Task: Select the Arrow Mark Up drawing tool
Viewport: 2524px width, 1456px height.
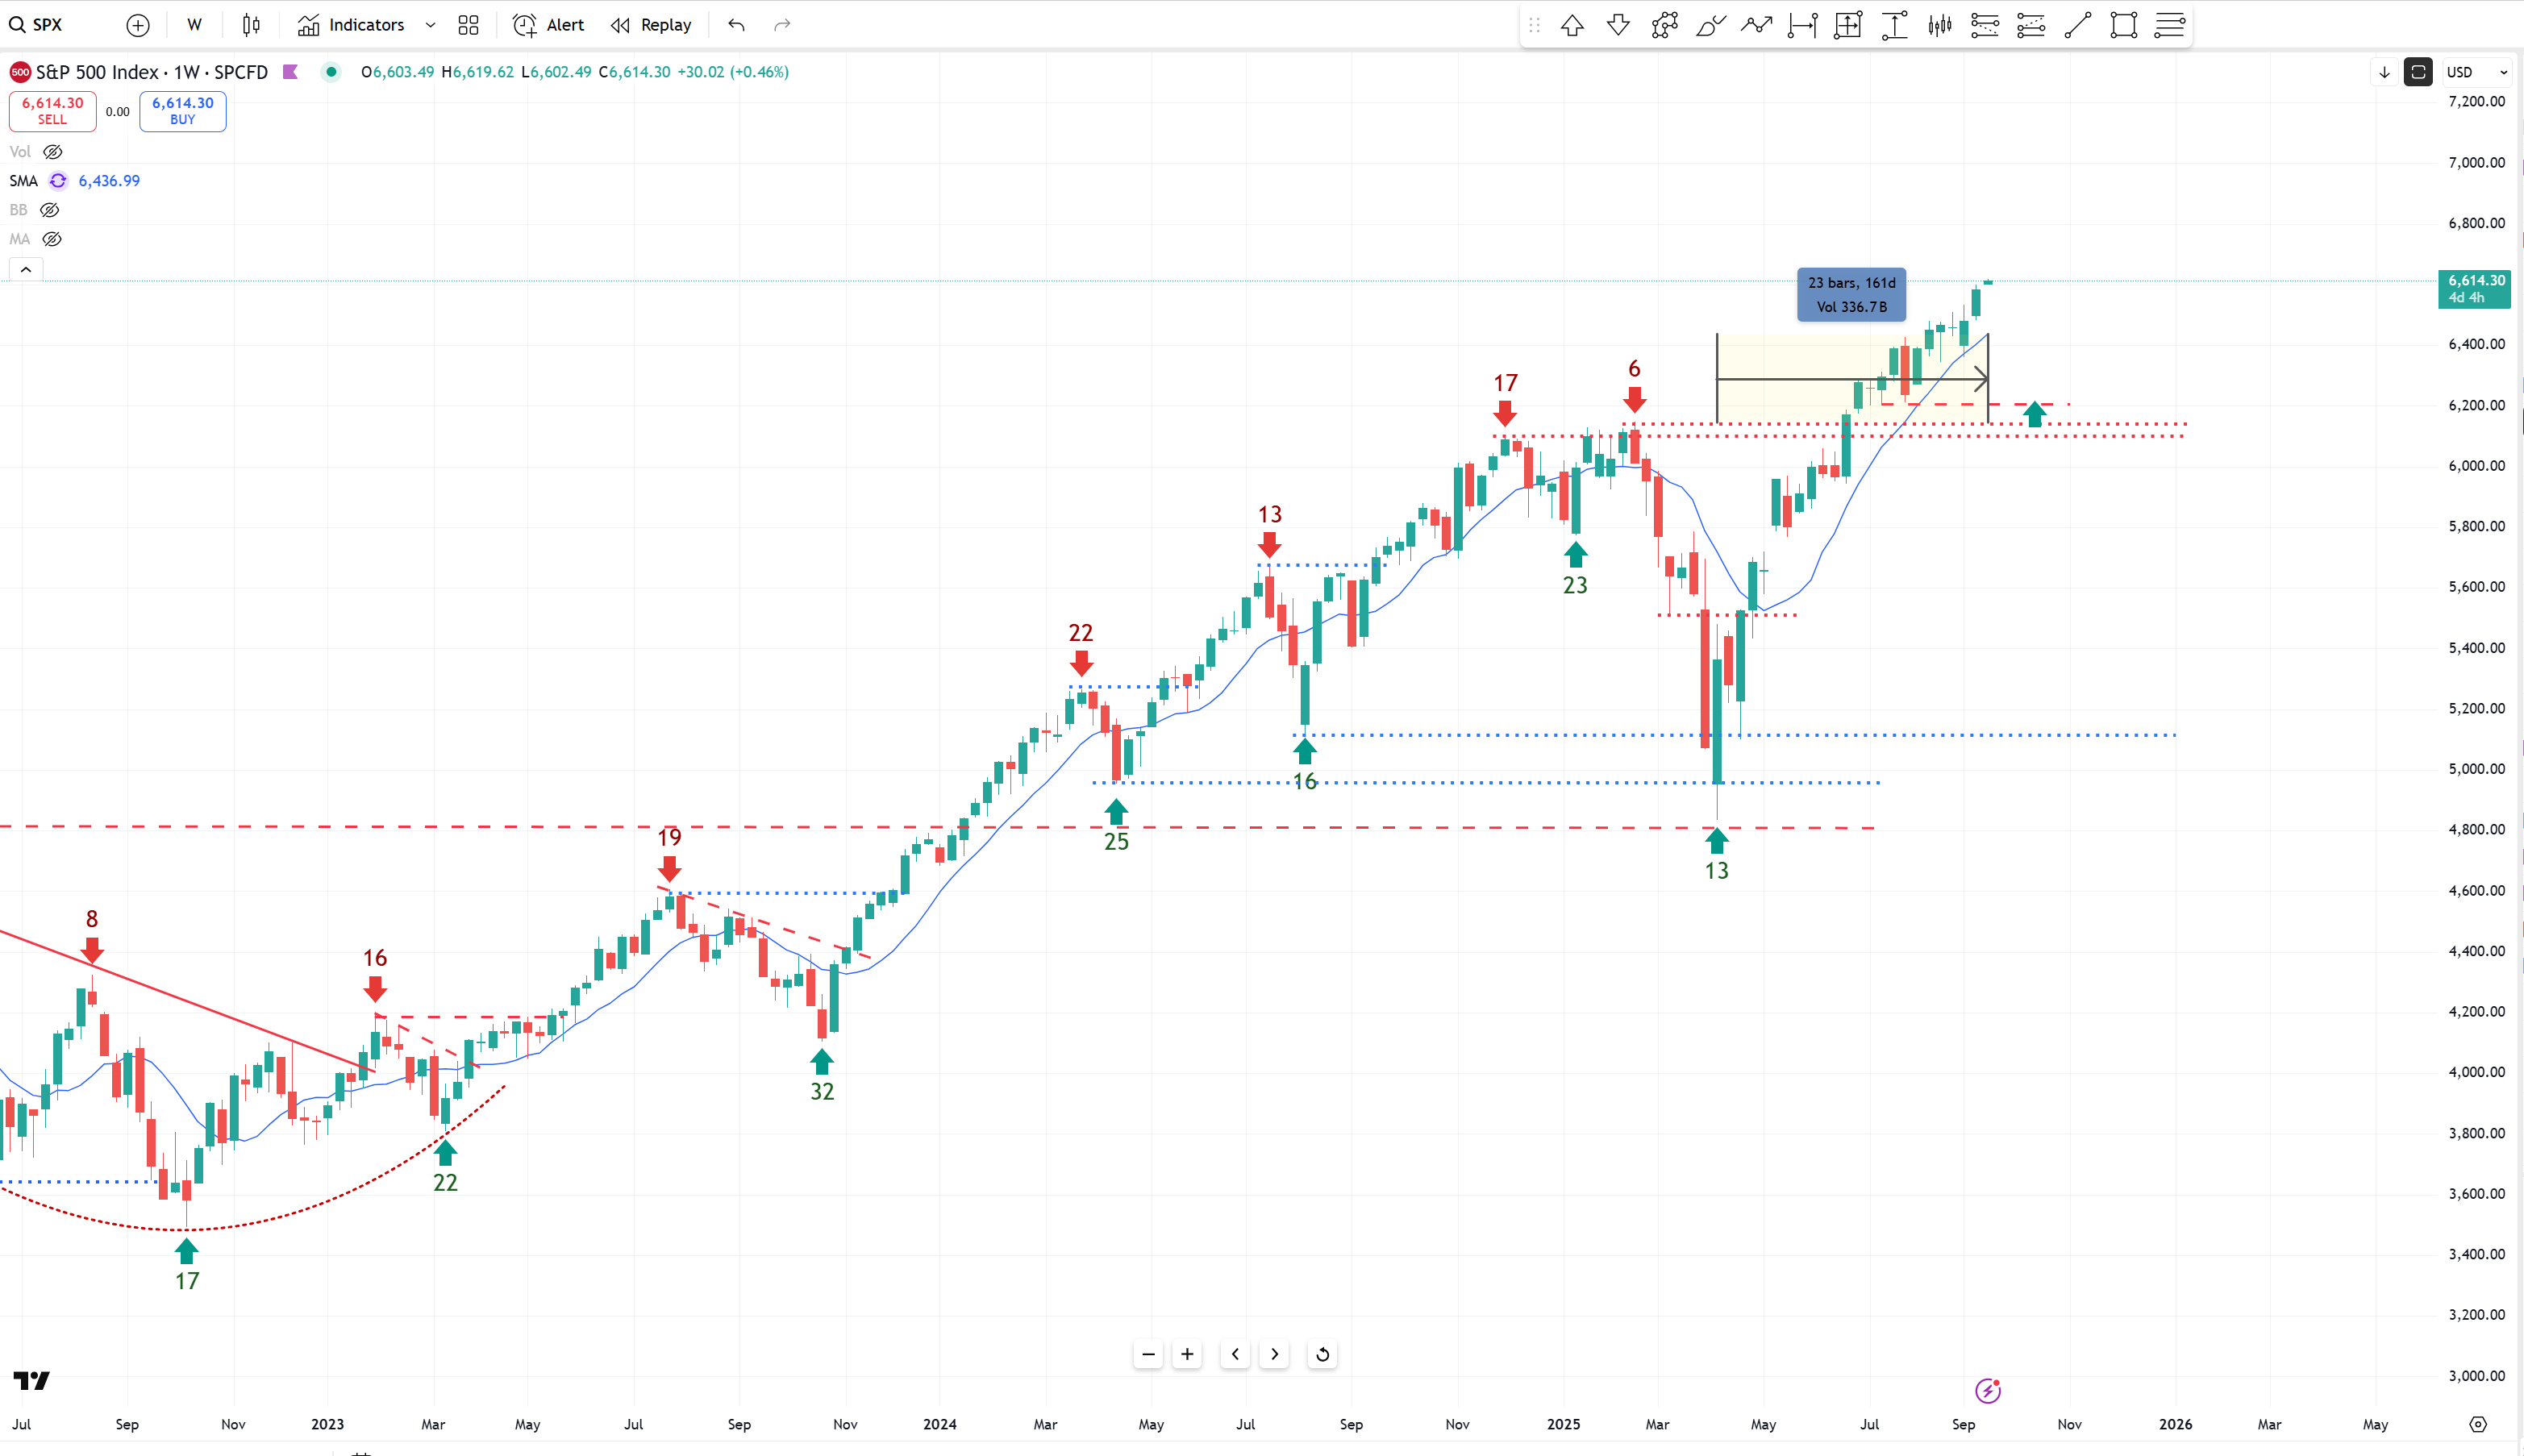Action: (x=1572, y=25)
